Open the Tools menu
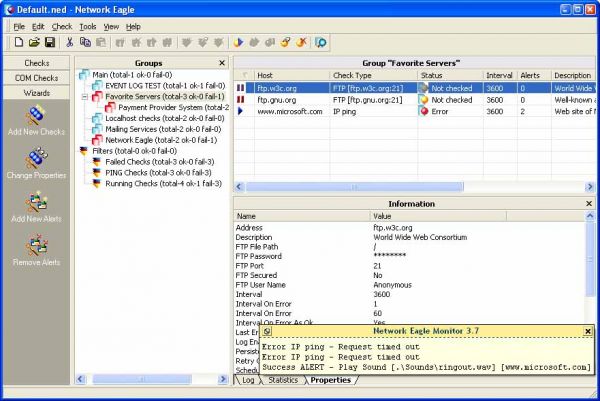This screenshot has height=401, width=600. [x=88, y=26]
